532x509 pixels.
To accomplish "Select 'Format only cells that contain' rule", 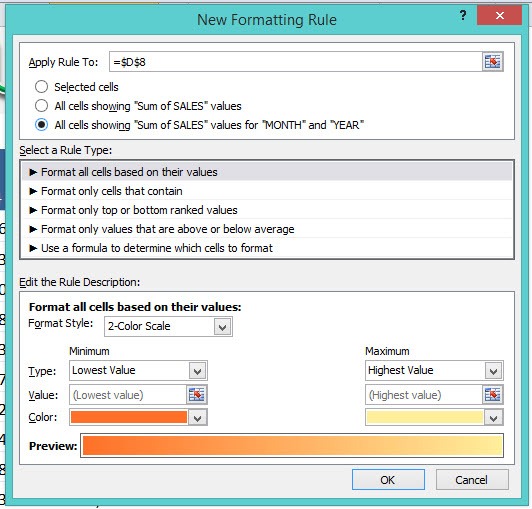I will 267,191.
